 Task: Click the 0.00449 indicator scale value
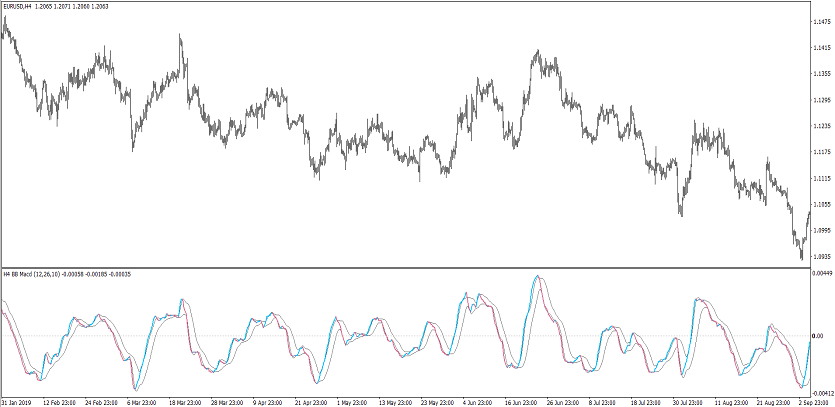(822, 272)
